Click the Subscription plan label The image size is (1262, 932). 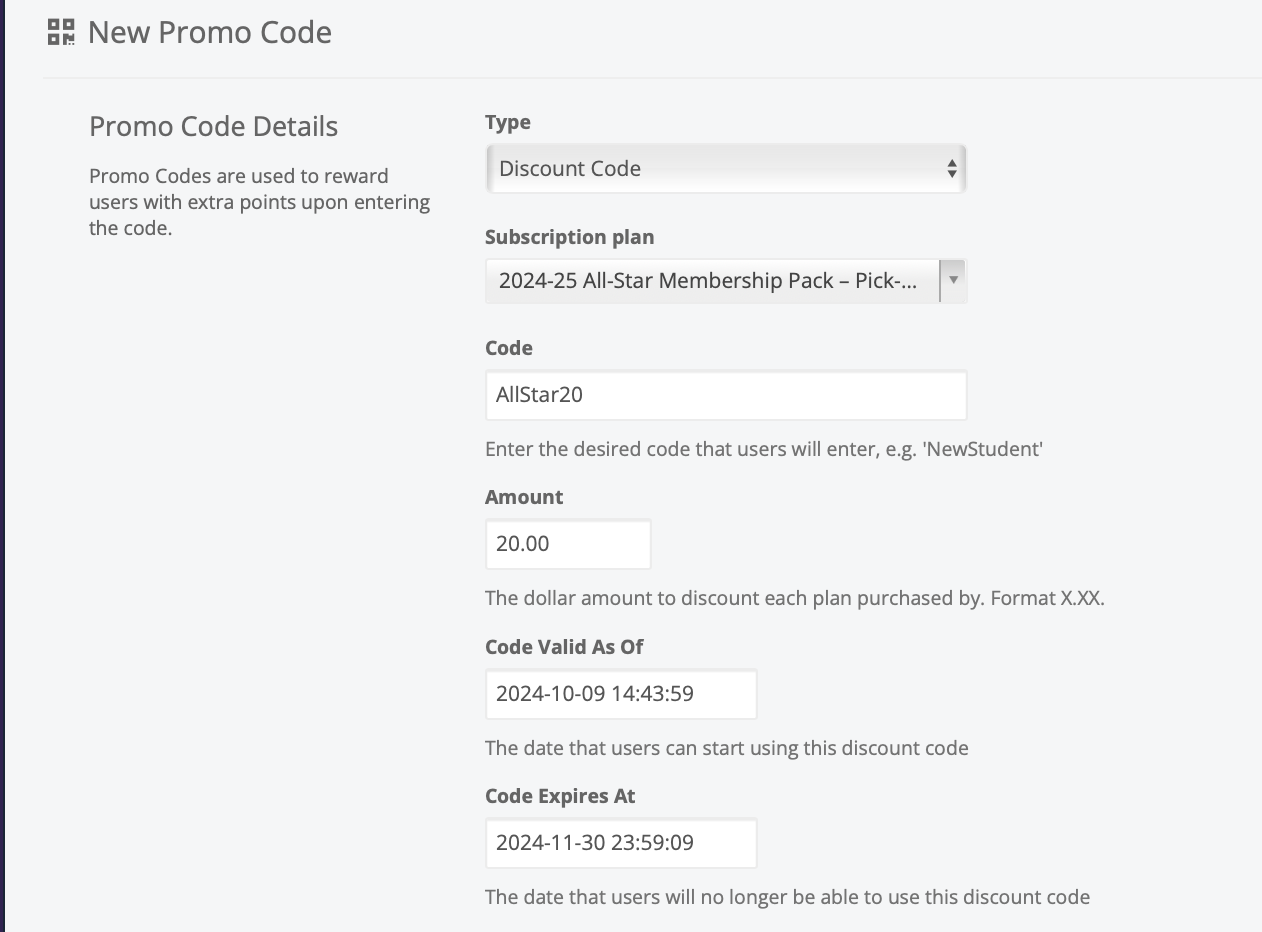coord(569,237)
